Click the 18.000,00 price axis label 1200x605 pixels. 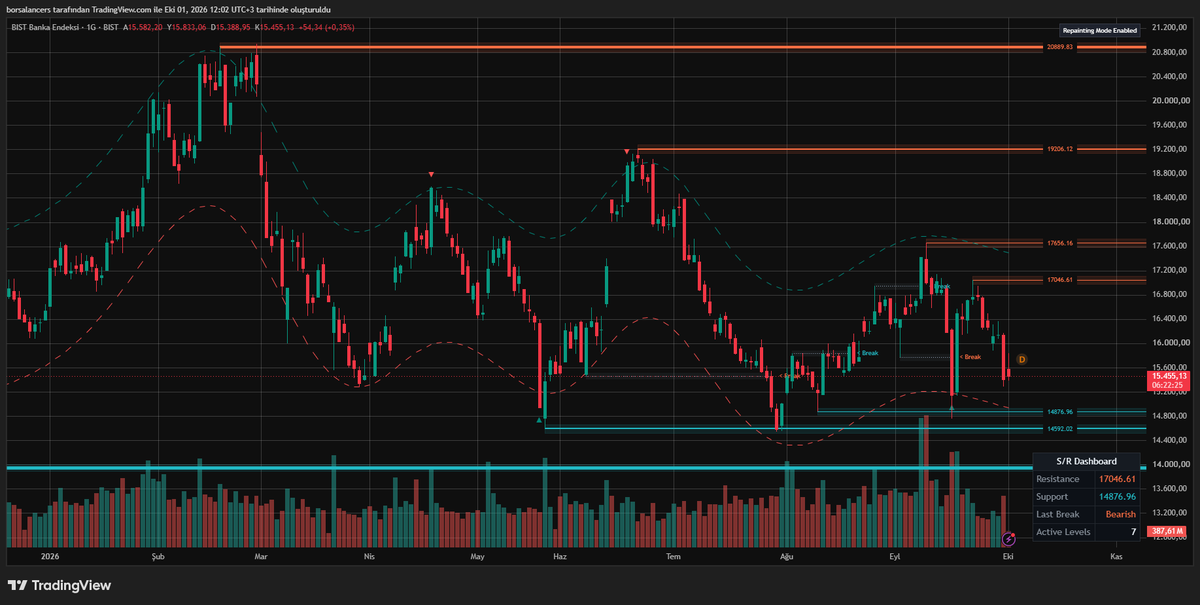tap(1170, 222)
